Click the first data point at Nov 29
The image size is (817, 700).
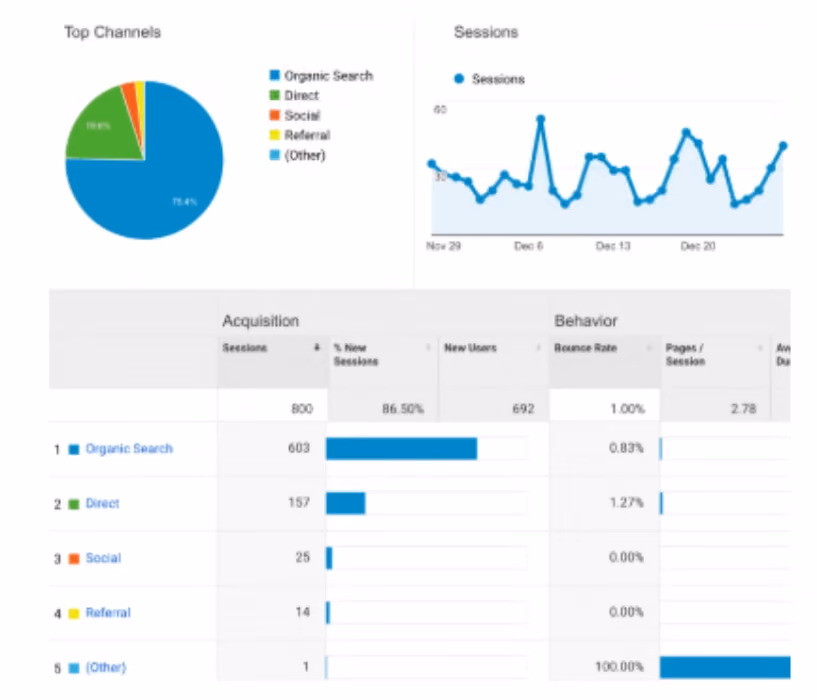click(431, 164)
